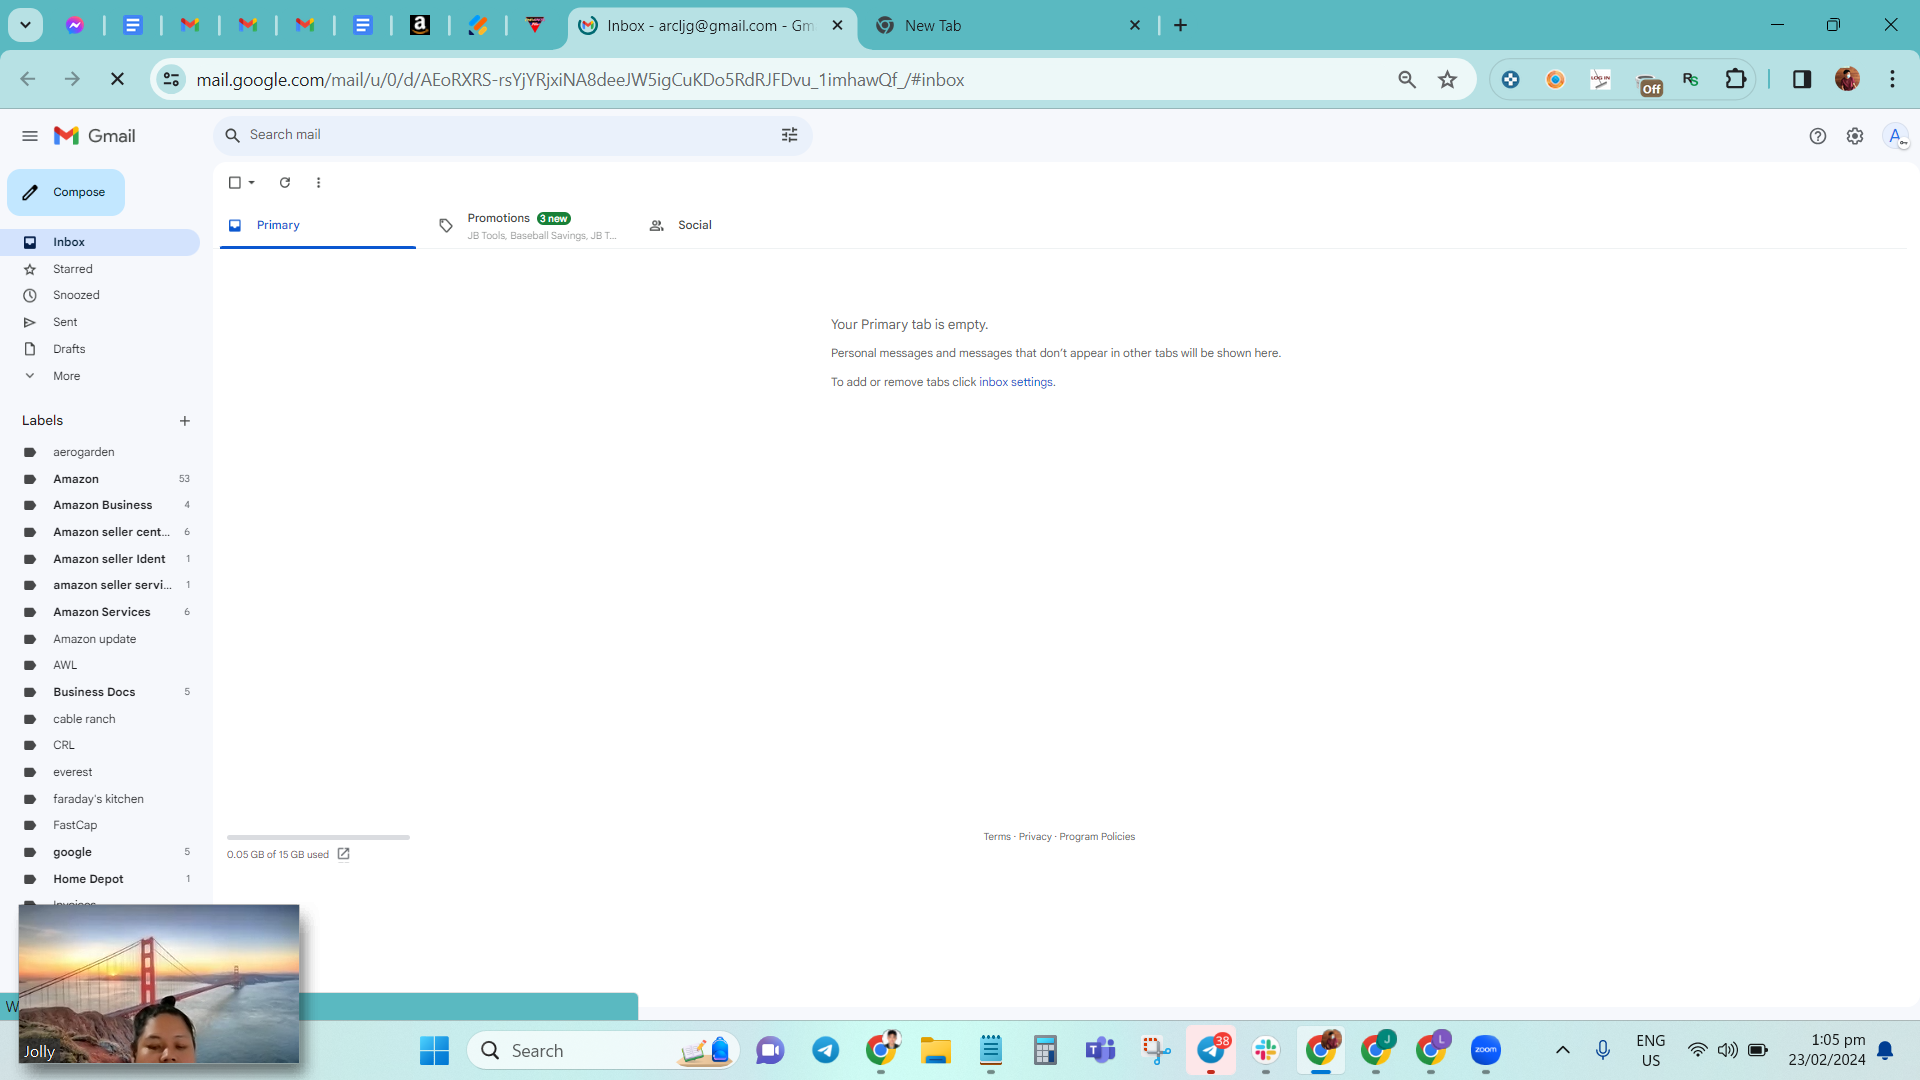This screenshot has width=1920, height=1080.
Task: Open the Amazon Services label
Action: click(100, 612)
